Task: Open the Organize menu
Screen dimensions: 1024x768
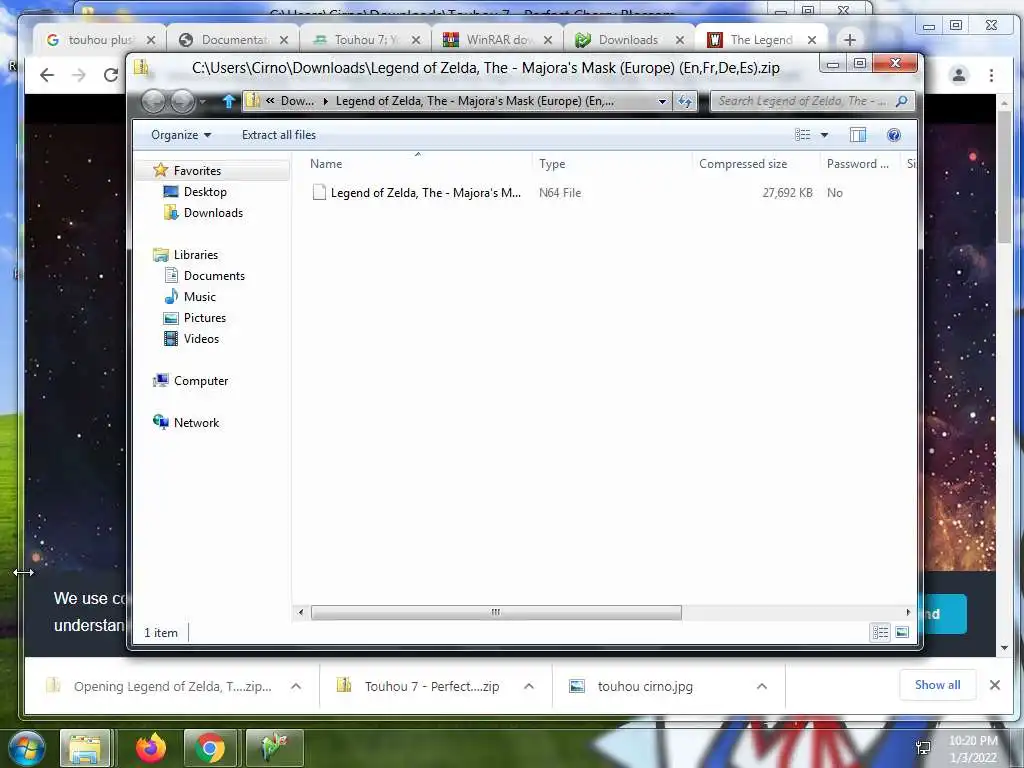Action: [181, 135]
